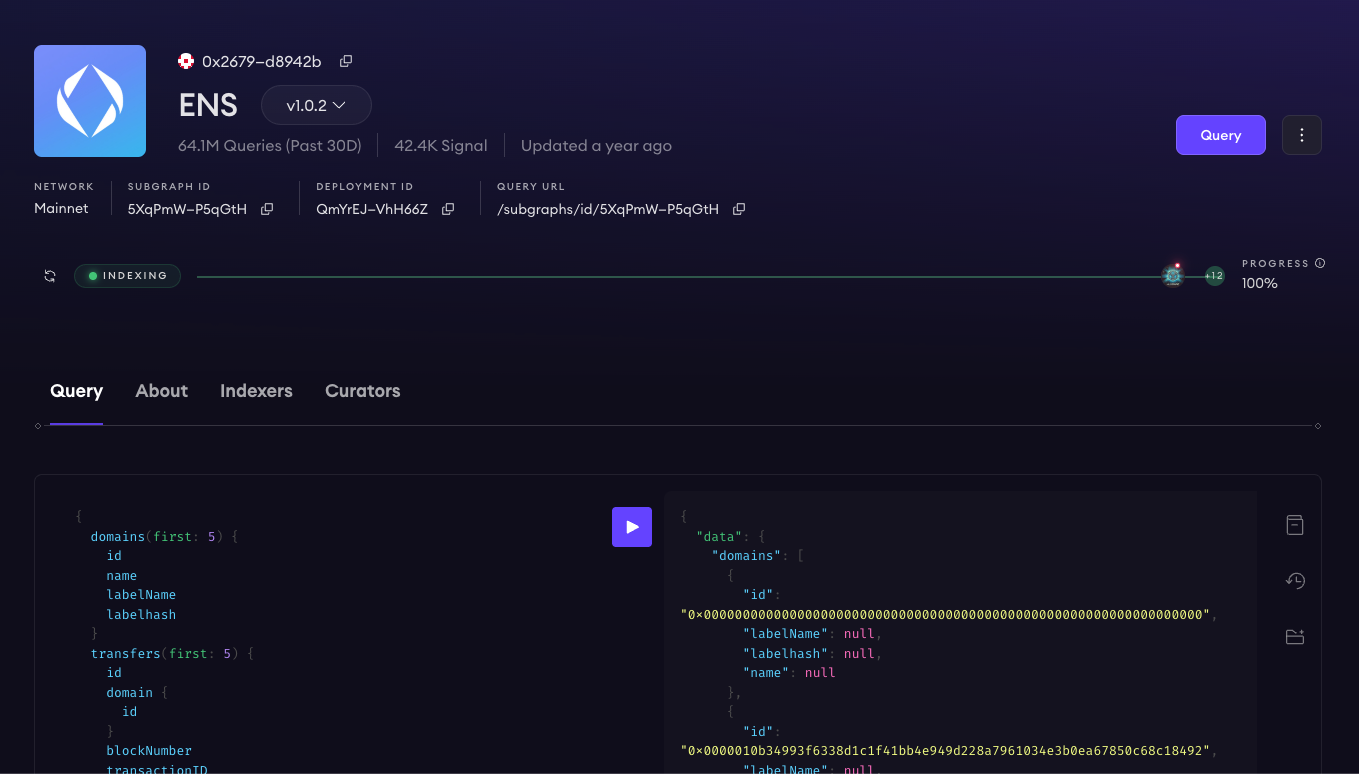Click the "domains" key in the results
Viewport: 1359px width, 774px height.
tap(744, 556)
